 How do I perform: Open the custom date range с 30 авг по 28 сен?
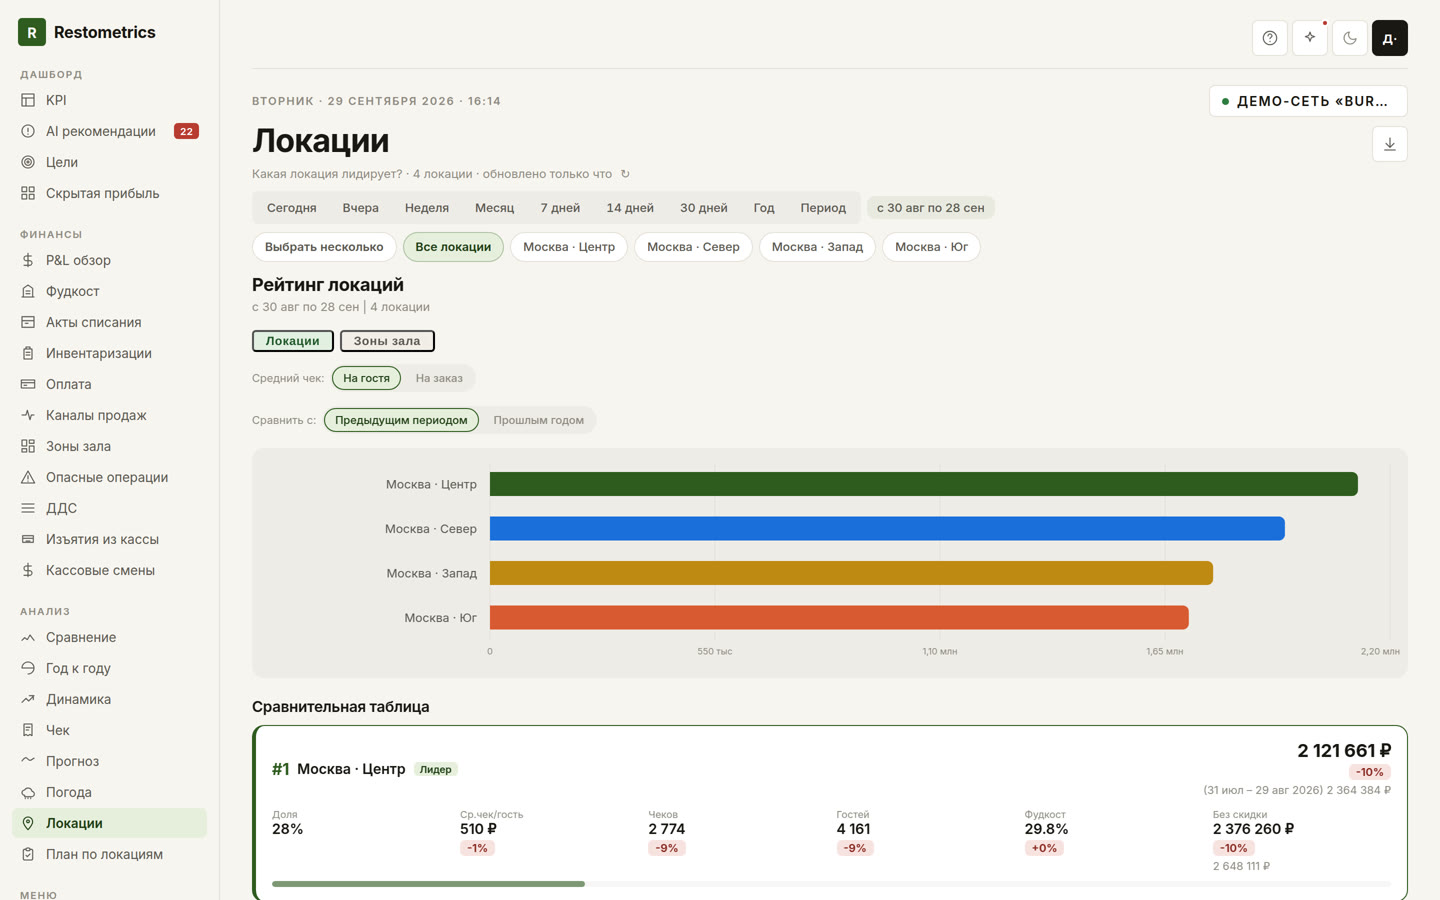pyautogui.click(x=930, y=208)
